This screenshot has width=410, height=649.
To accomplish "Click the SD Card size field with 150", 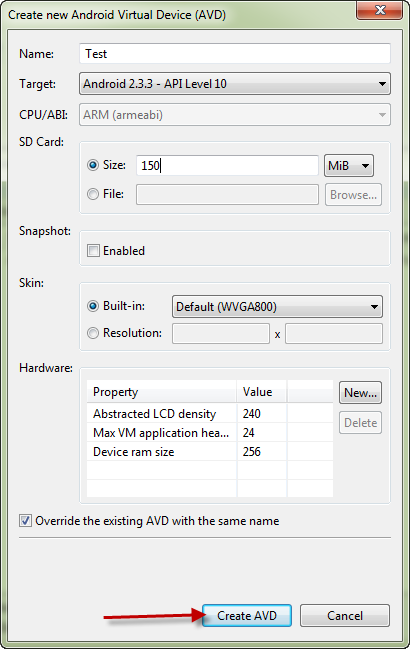I will point(227,166).
